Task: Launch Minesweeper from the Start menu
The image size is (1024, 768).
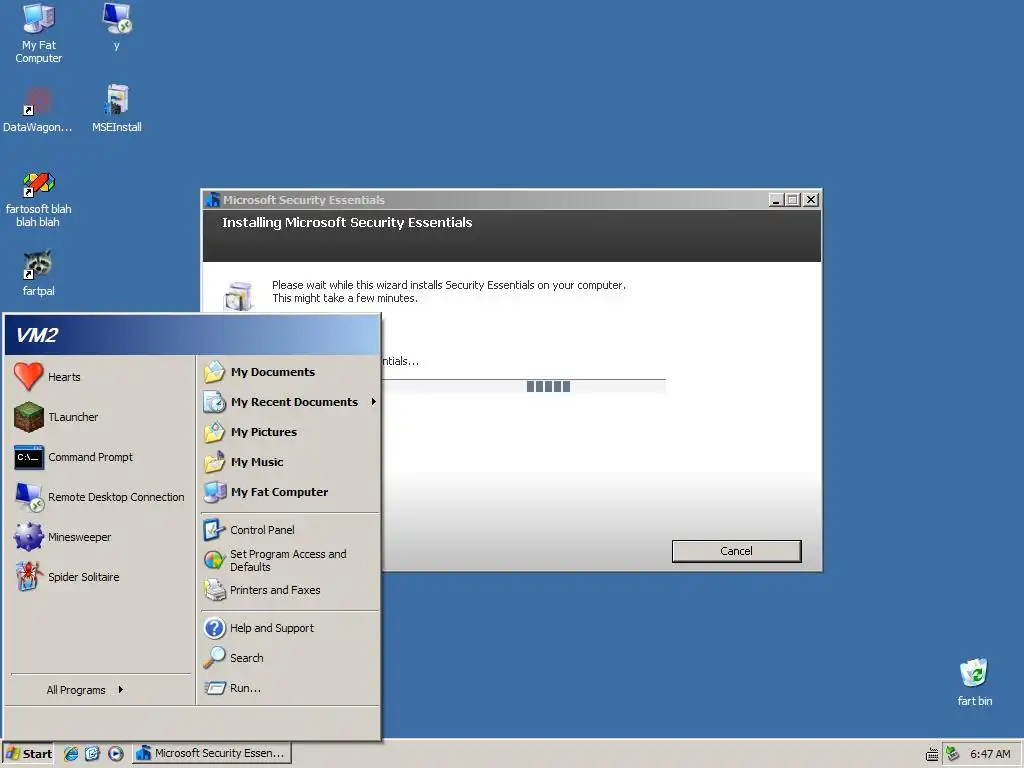Action: [101, 537]
